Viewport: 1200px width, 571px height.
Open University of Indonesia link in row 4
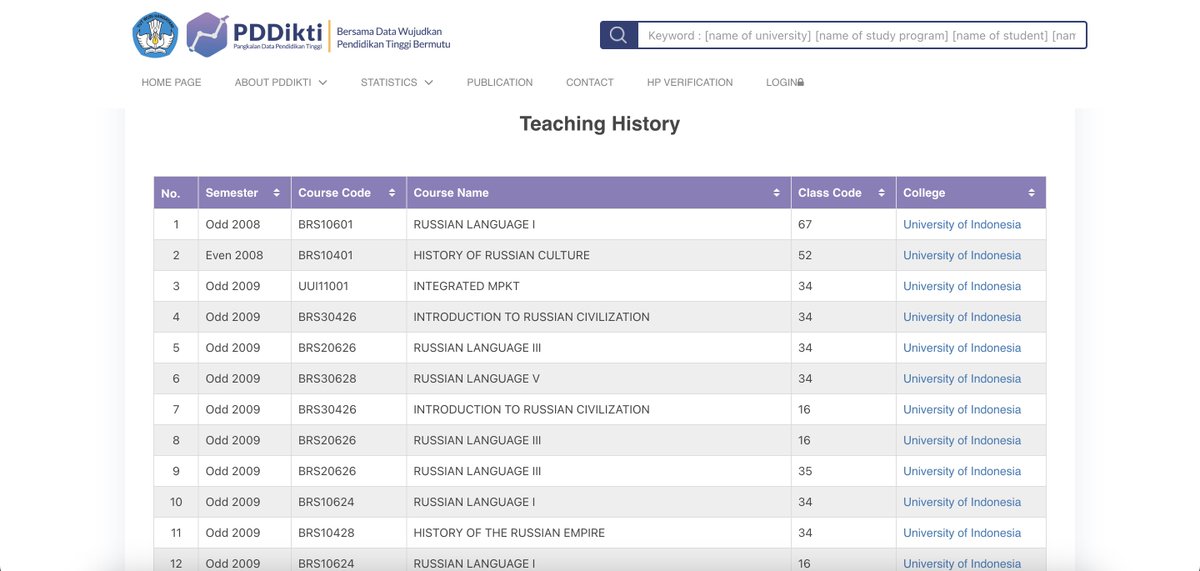click(x=962, y=317)
